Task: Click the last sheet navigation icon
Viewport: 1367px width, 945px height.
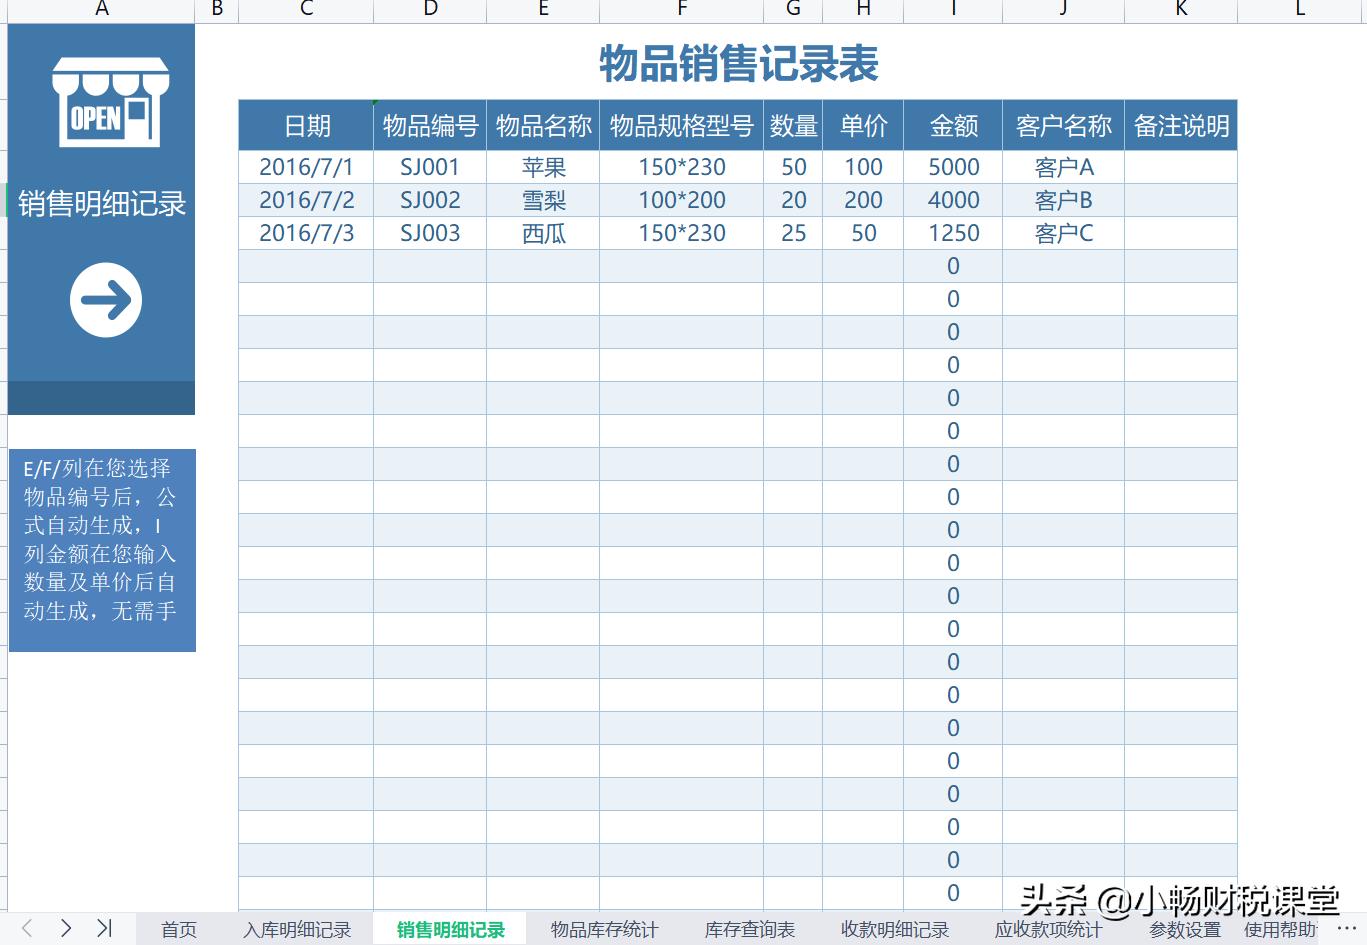Action: [103, 929]
